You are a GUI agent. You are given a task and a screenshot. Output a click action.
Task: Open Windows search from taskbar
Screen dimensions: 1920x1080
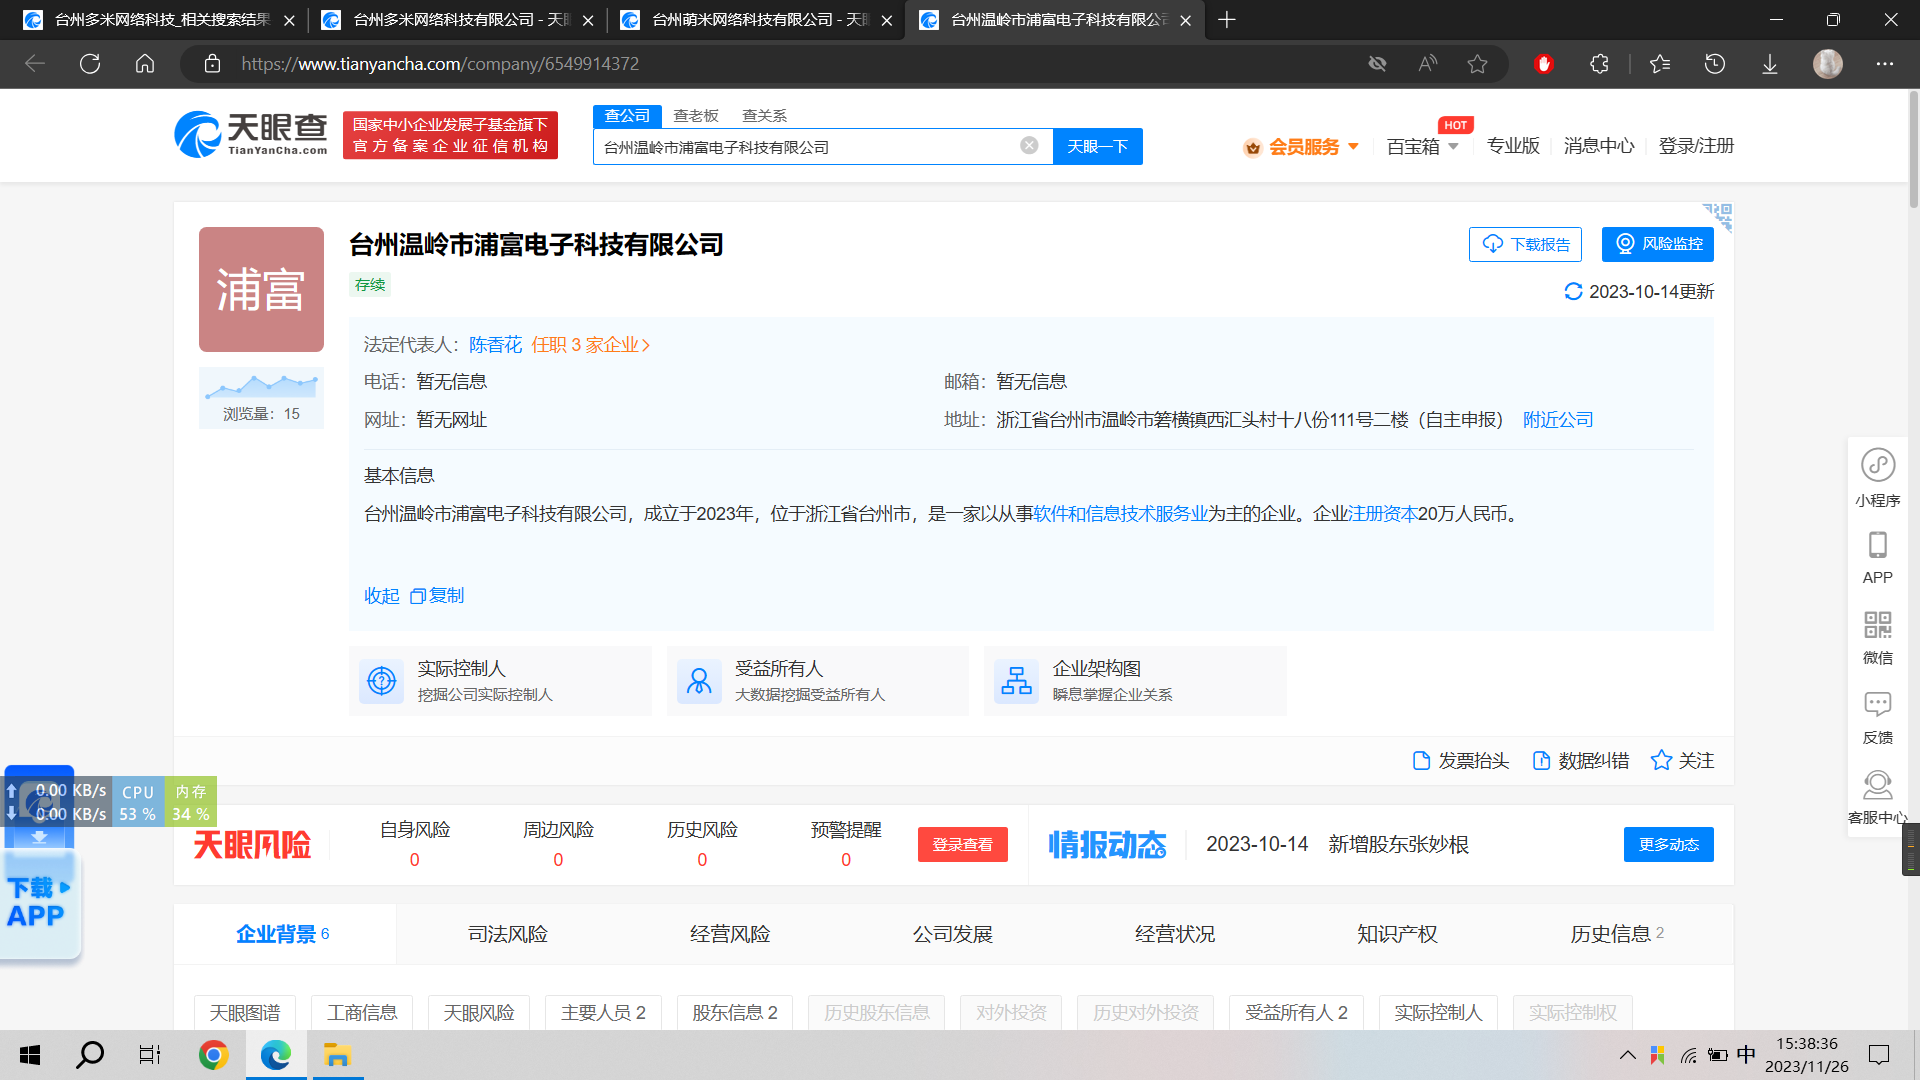90,1055
